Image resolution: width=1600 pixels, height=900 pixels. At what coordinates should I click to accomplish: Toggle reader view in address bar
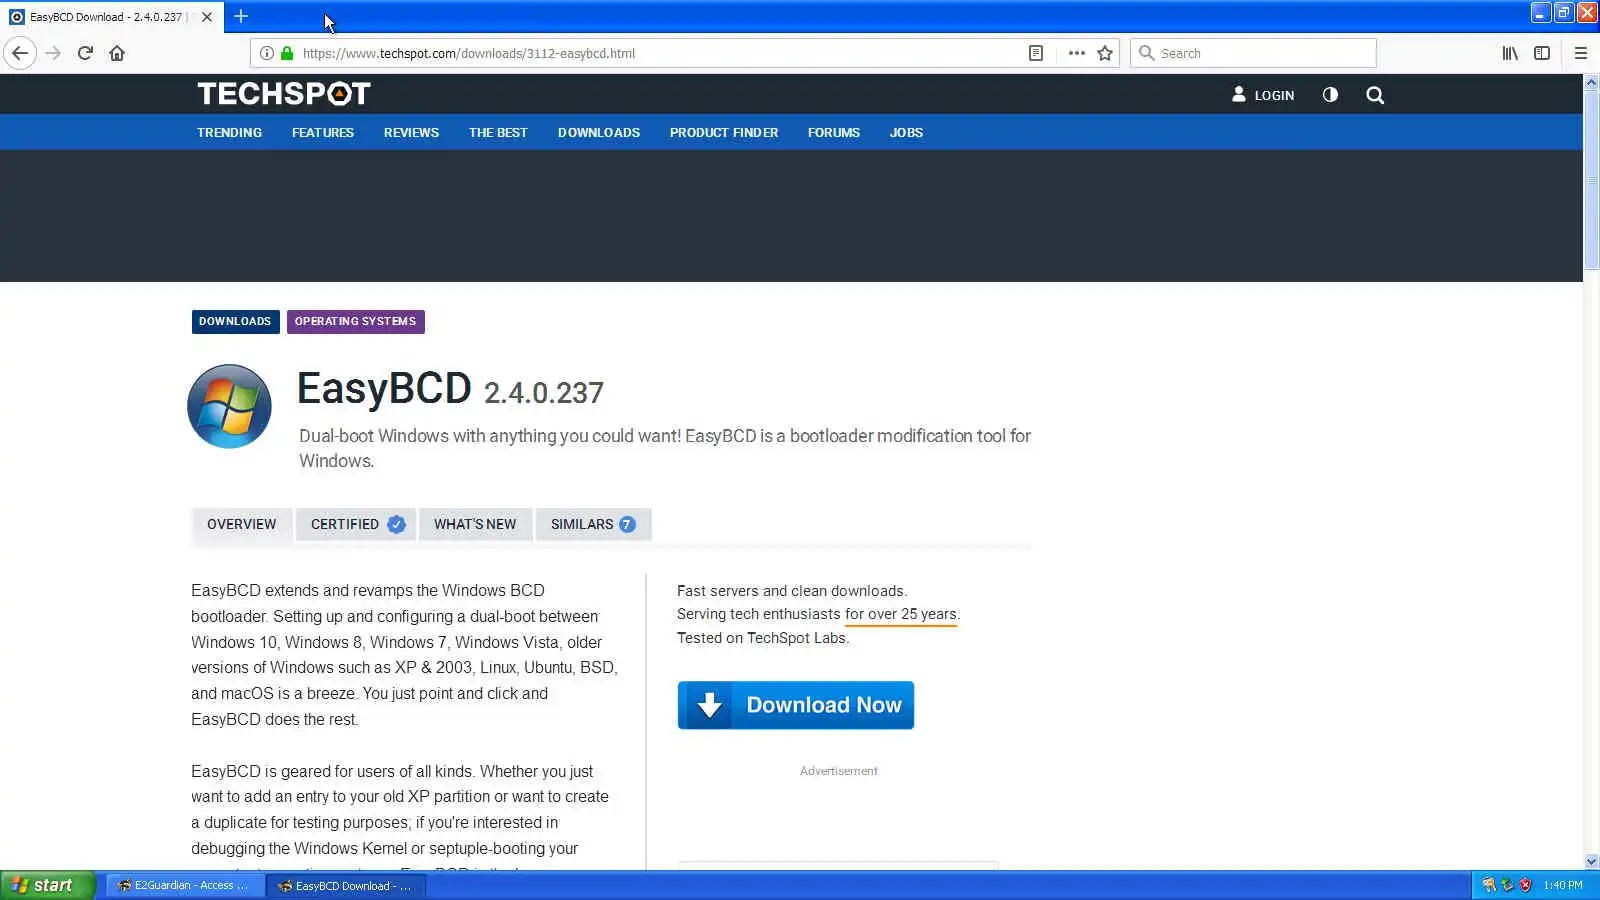[x=1036, y=53]
